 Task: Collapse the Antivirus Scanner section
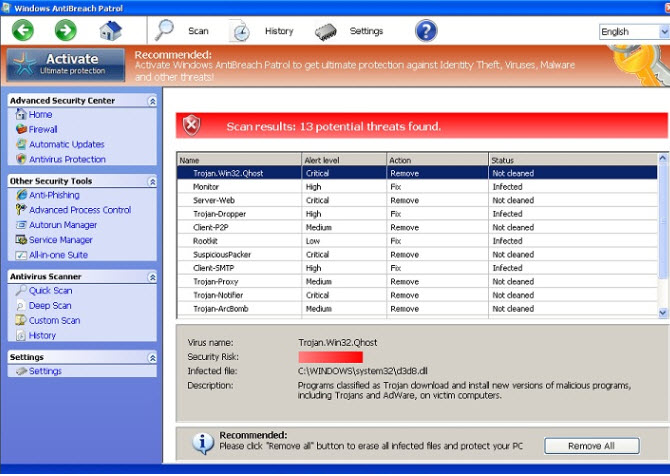coord(152,277)
